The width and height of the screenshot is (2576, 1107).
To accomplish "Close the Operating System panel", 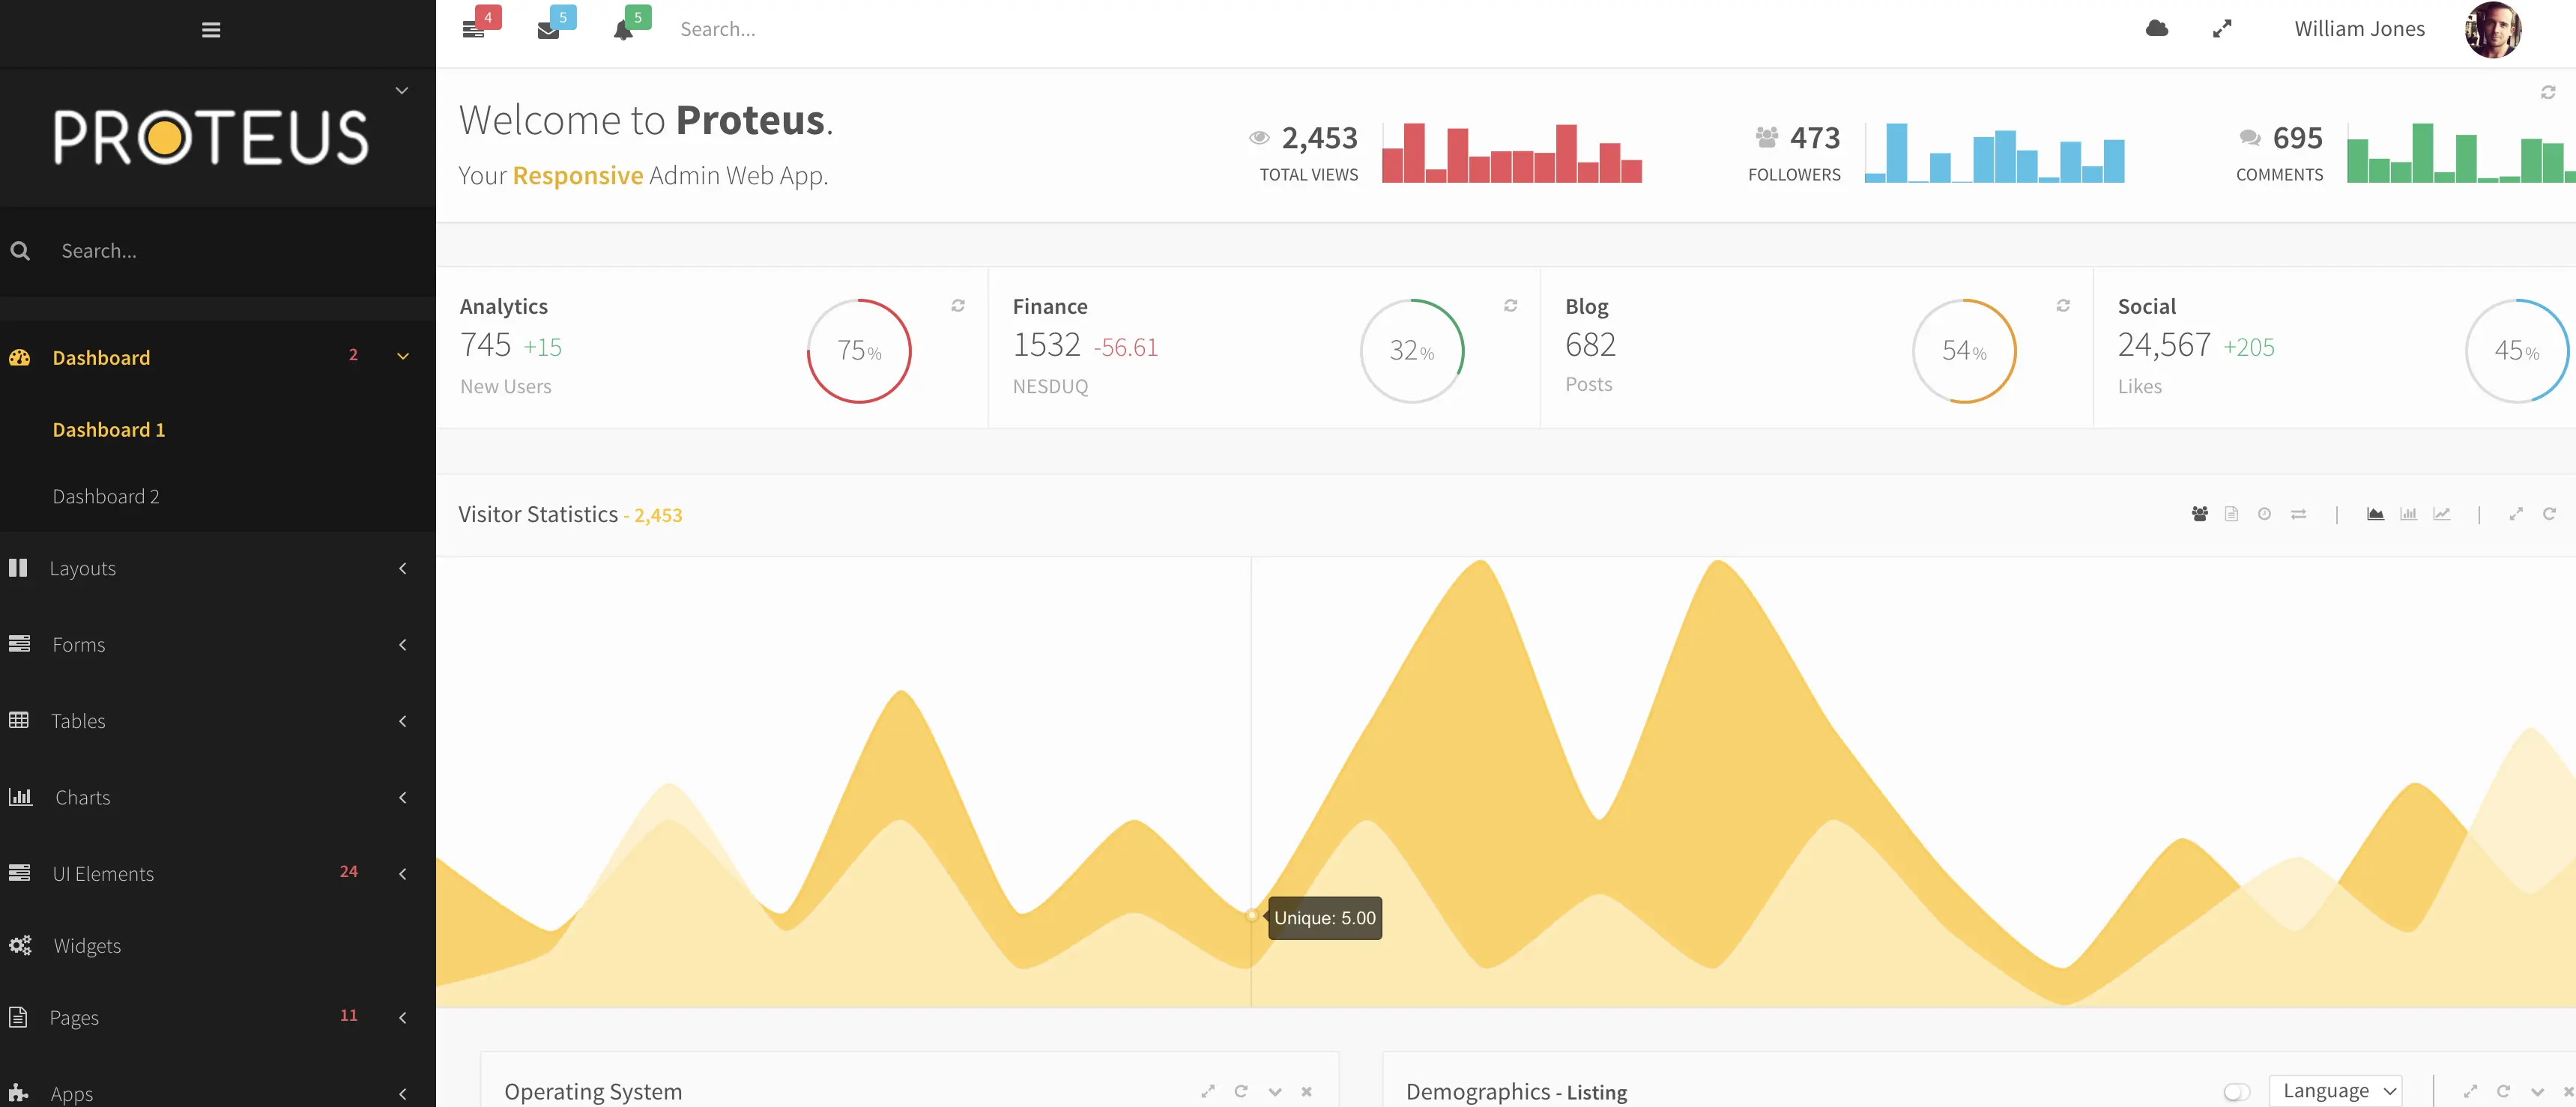I will coord(1306,1092).
